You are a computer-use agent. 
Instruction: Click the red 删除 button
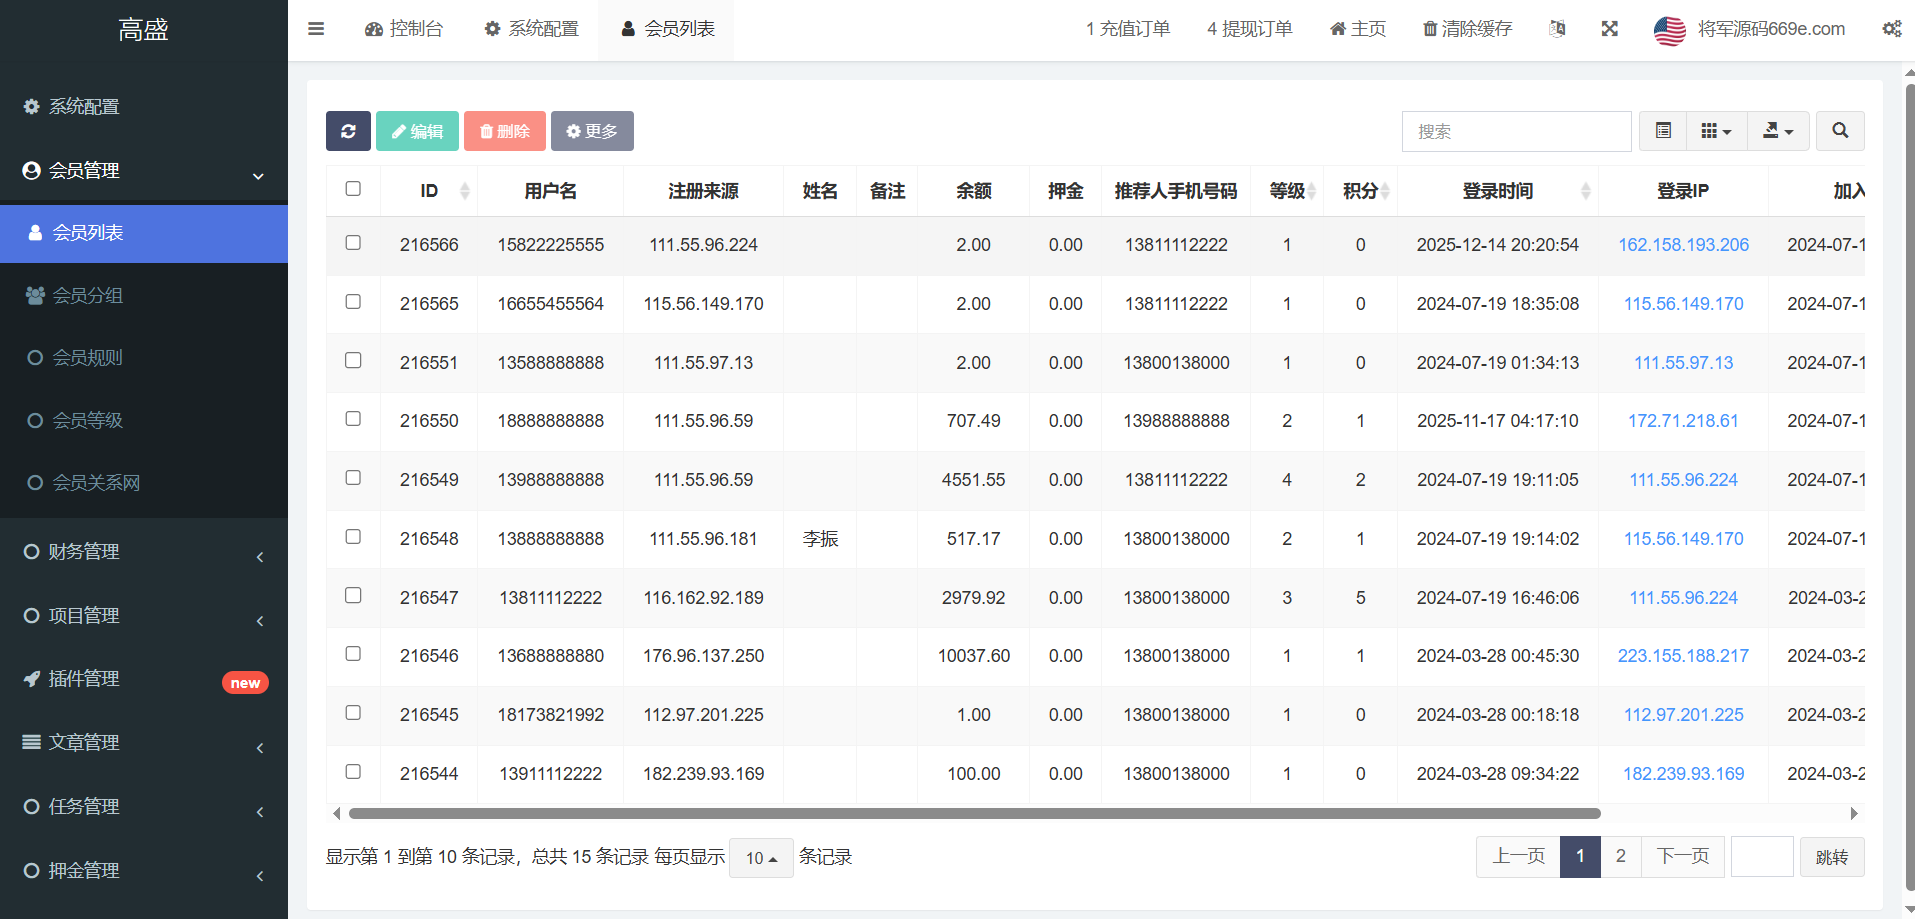point(504,131)
